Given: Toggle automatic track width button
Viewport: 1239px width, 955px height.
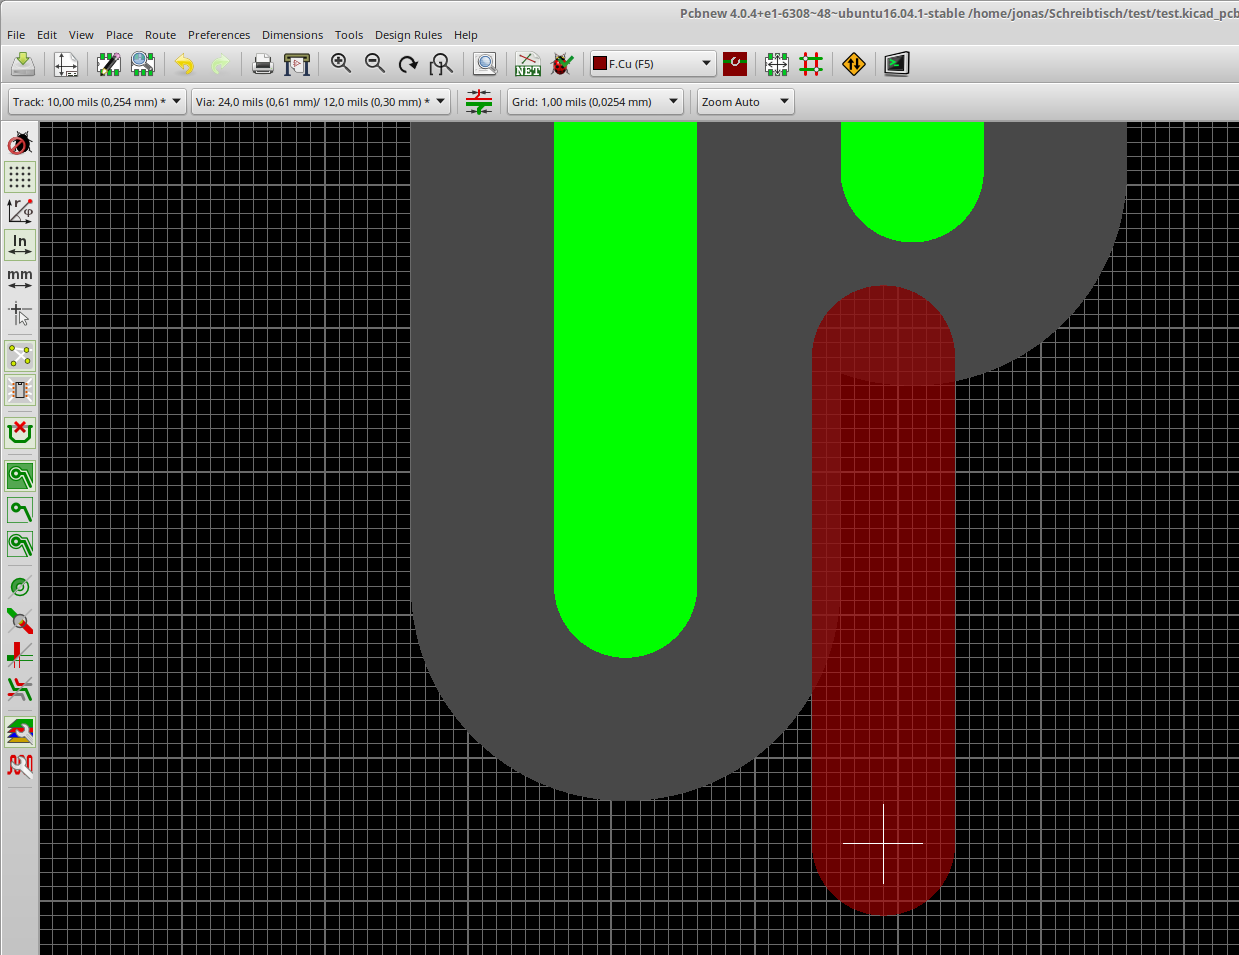Looking at the screenshot, I should [x=479, y=102].
